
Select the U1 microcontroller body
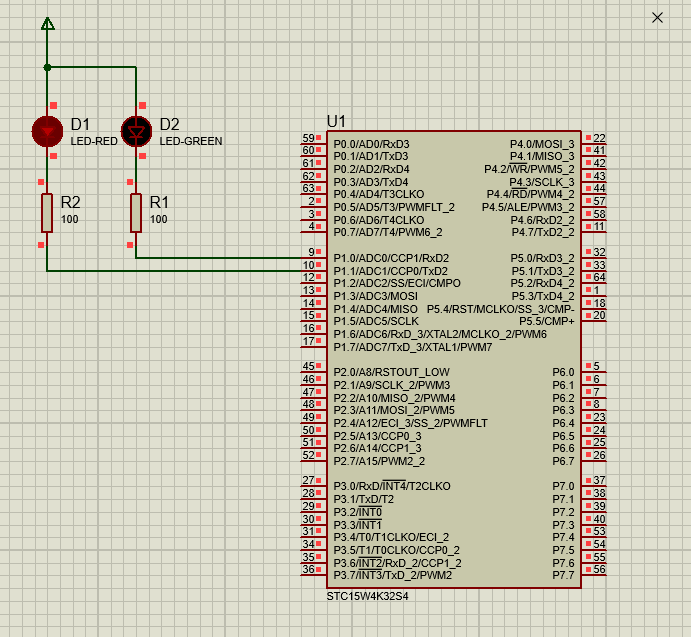453,359
